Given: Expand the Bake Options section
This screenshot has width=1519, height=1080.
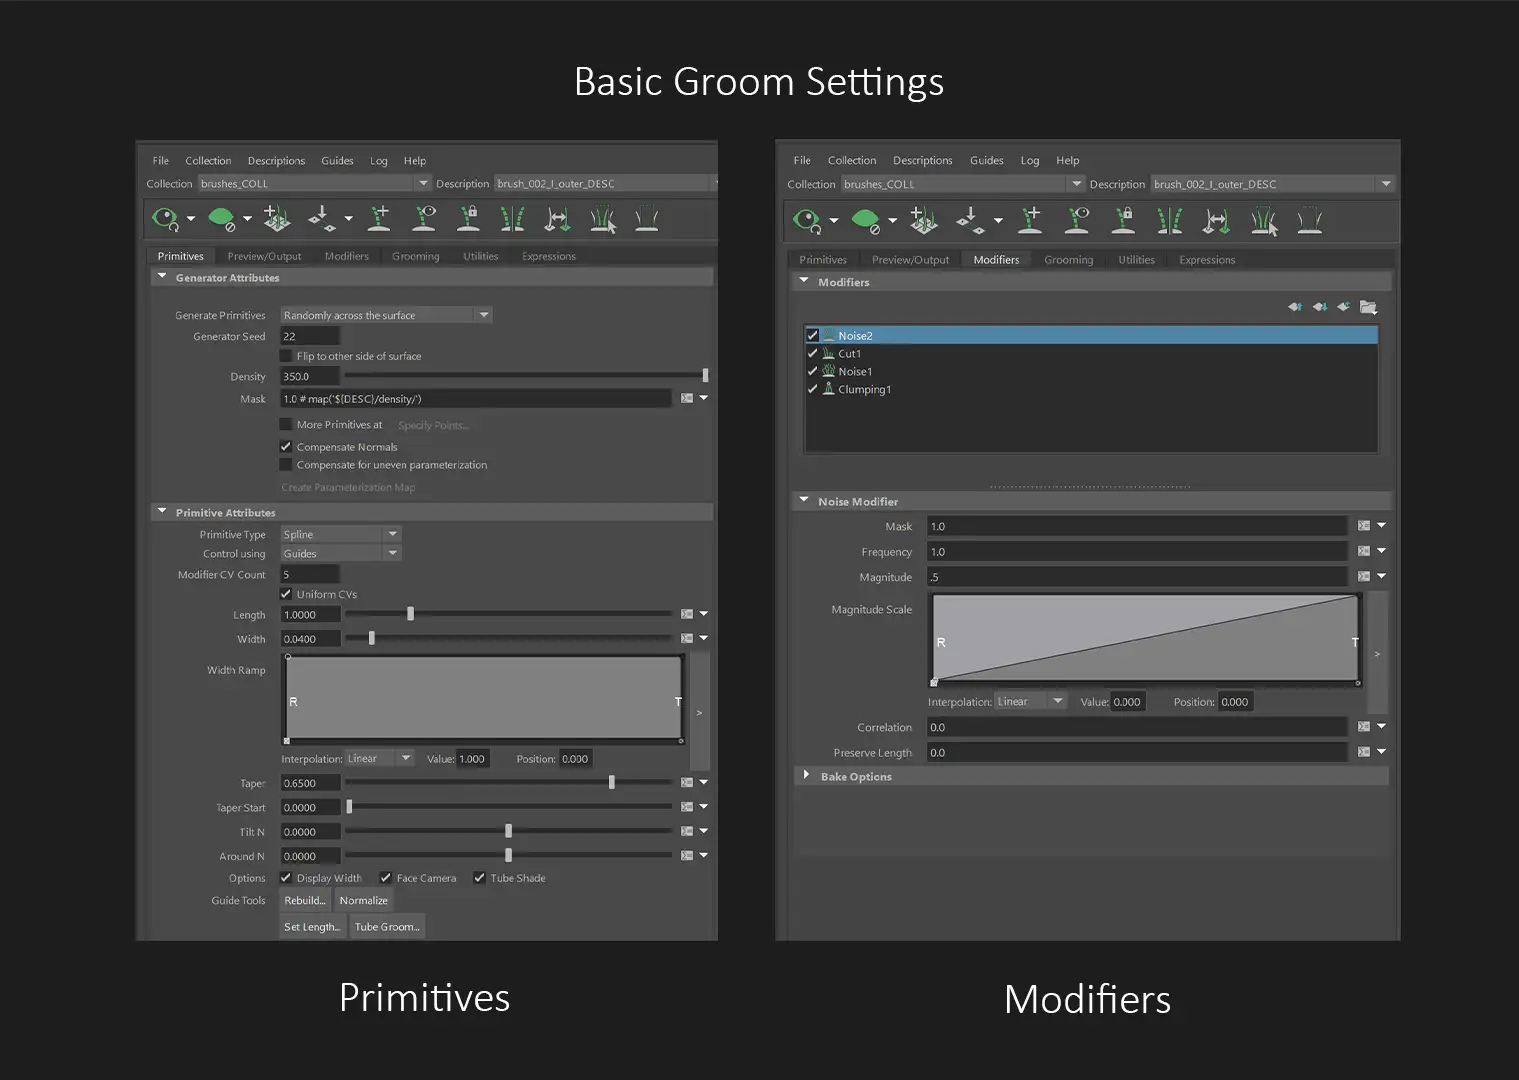Looking at the screenshot, I should 806,776.
